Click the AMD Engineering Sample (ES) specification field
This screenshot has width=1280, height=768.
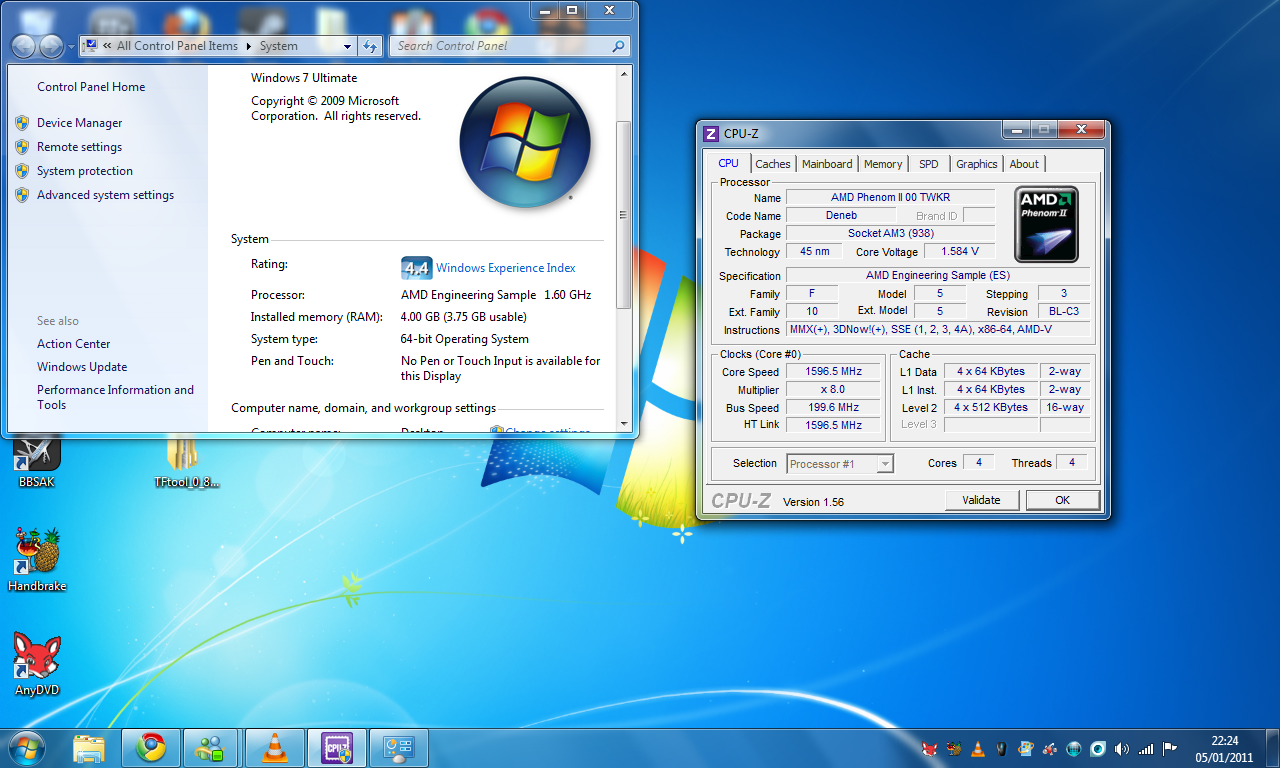(x=938, y=275)
